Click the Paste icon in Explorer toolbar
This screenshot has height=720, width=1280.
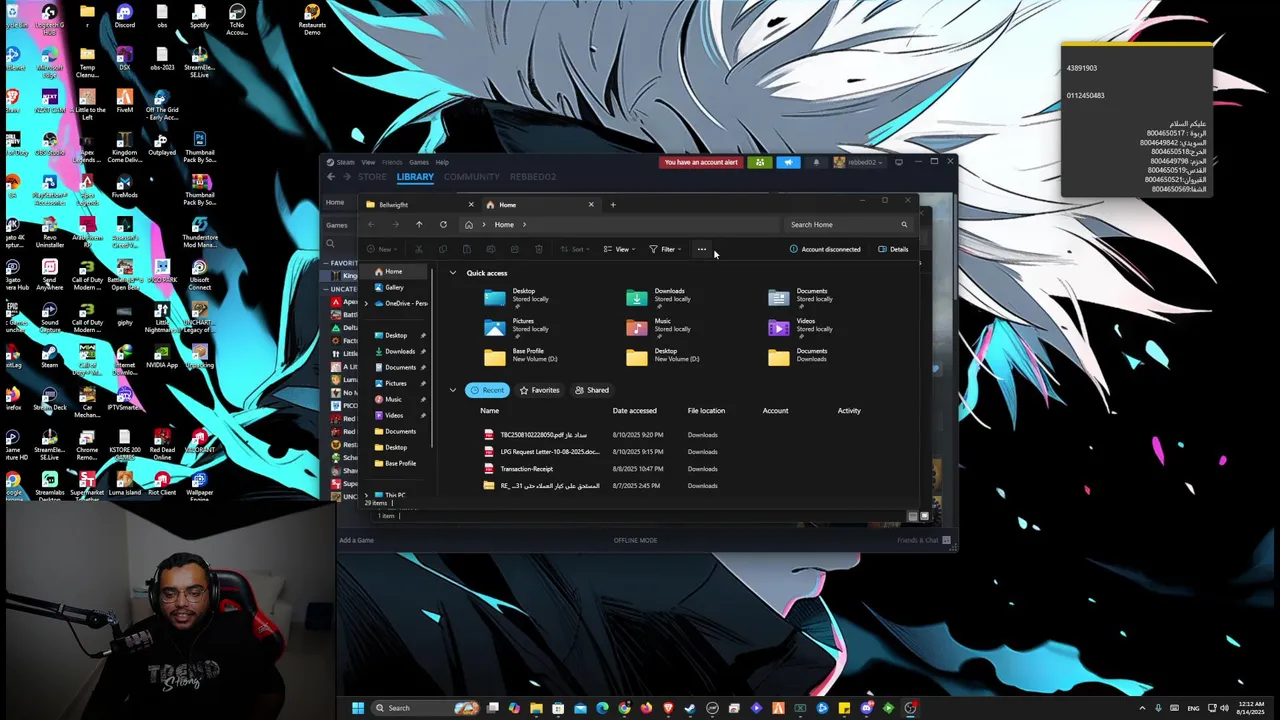coord(467,249)
